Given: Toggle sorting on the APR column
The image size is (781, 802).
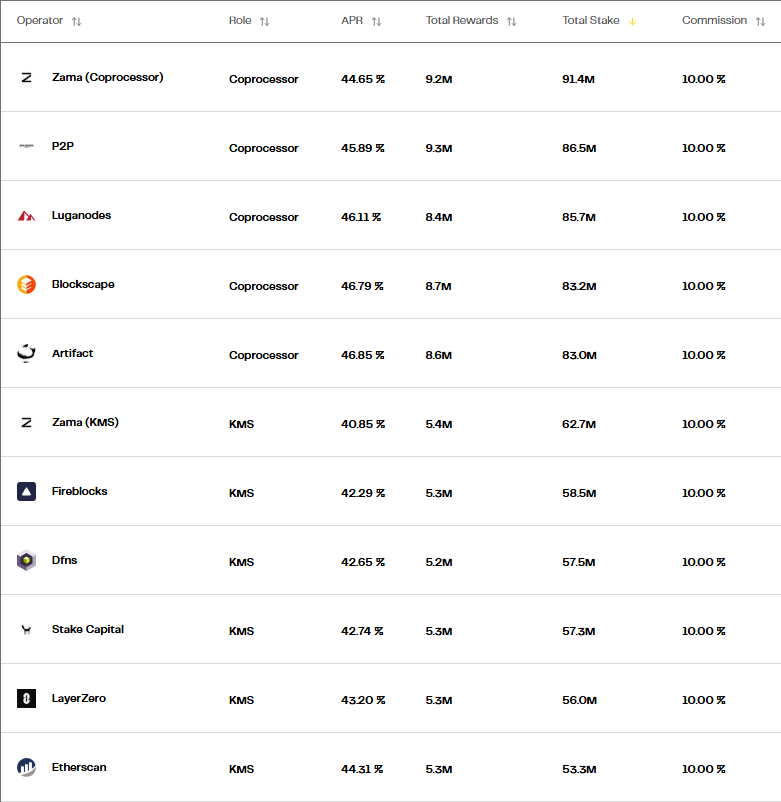Looking at the screenshot, I should tap(376, 19).
